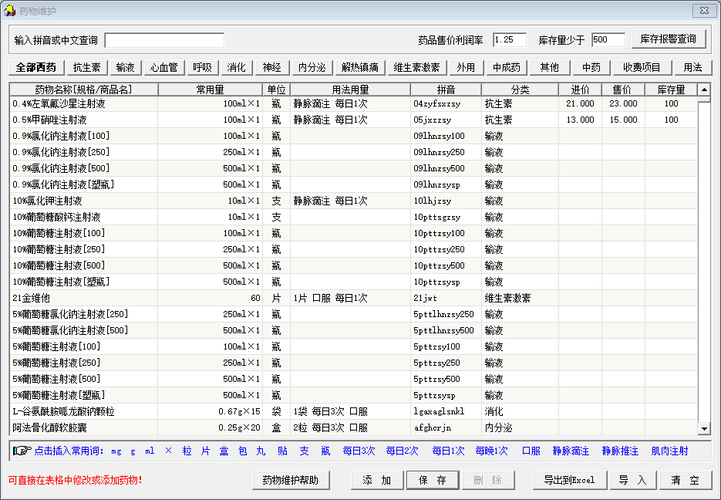Export the list with 导出到Excel

[x=570, y=480]
